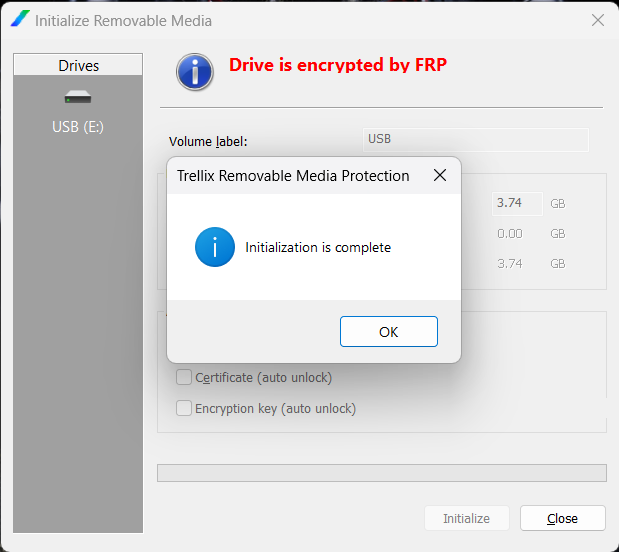Click the "Initialization is complete" text
Screen dimensions: 619x552
click(x=318, y=247)
